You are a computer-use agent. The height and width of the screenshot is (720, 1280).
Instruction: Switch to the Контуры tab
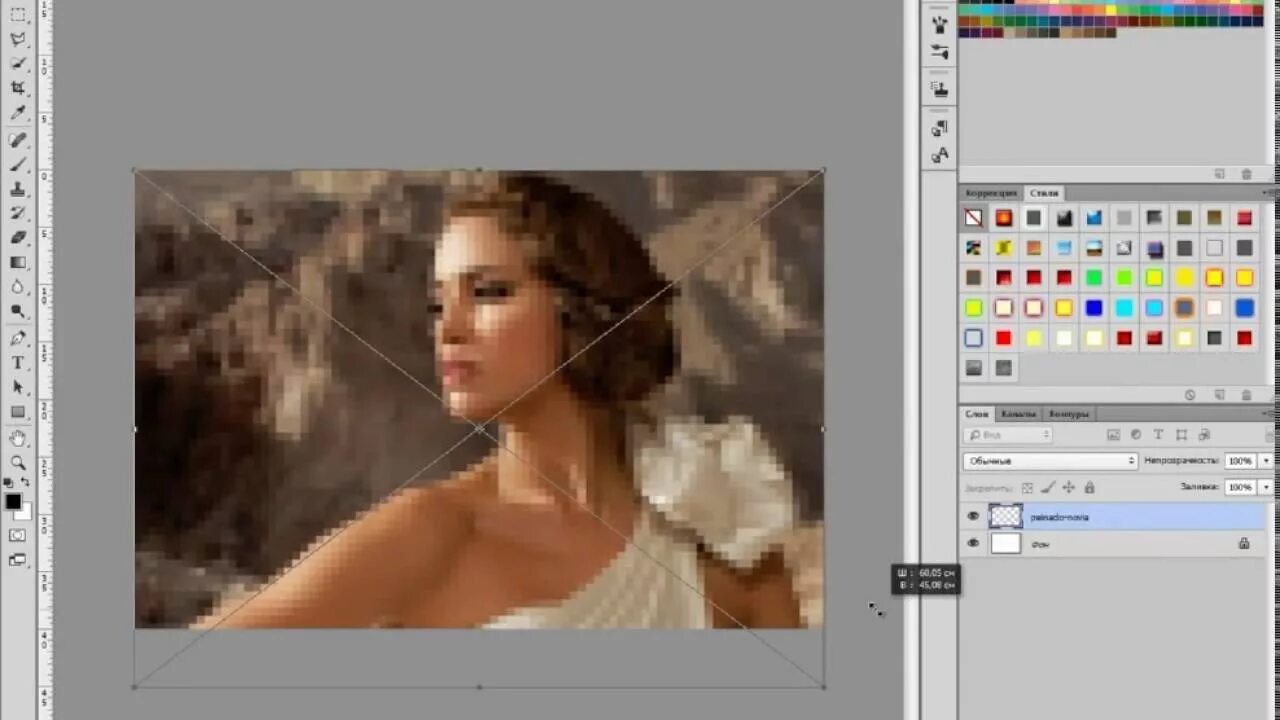point(1068,414)
